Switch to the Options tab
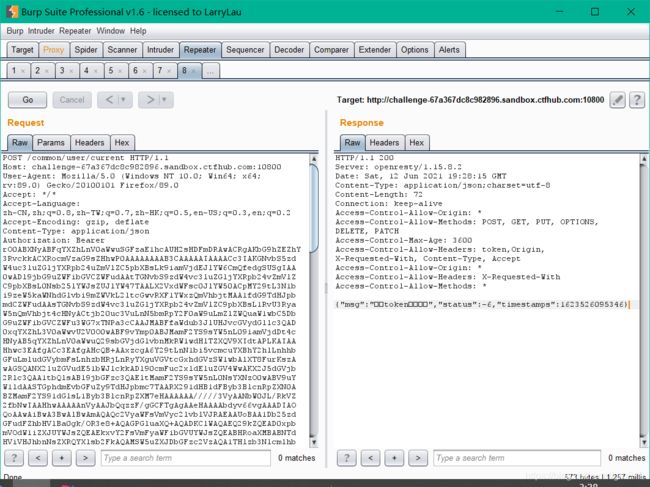The width and height of the screenshot is (650, 487). tap(415, 50)
